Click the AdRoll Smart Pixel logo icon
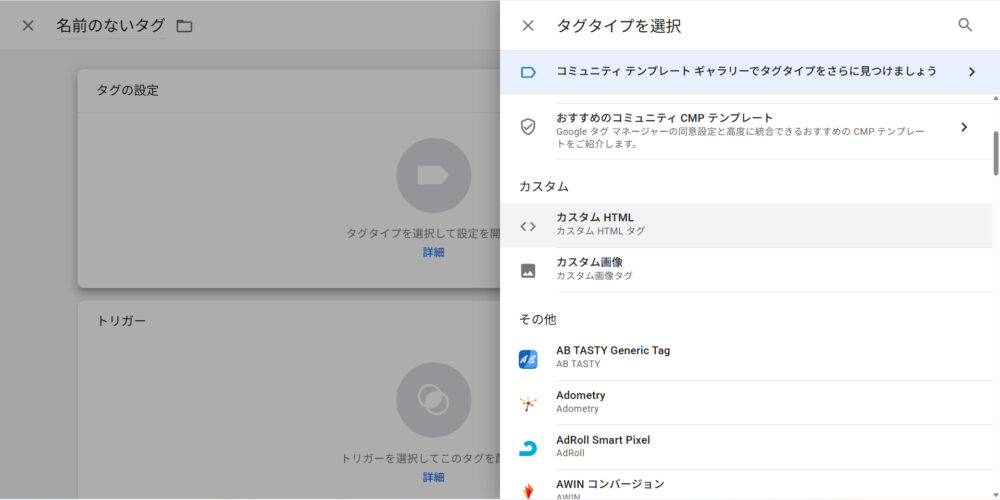1000x500 pixels. pyautogui.click(x=528, y=447)
